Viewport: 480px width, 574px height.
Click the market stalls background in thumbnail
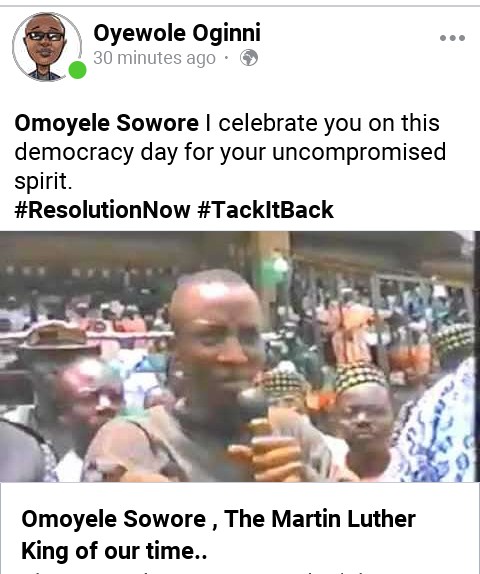pos(366,278)
